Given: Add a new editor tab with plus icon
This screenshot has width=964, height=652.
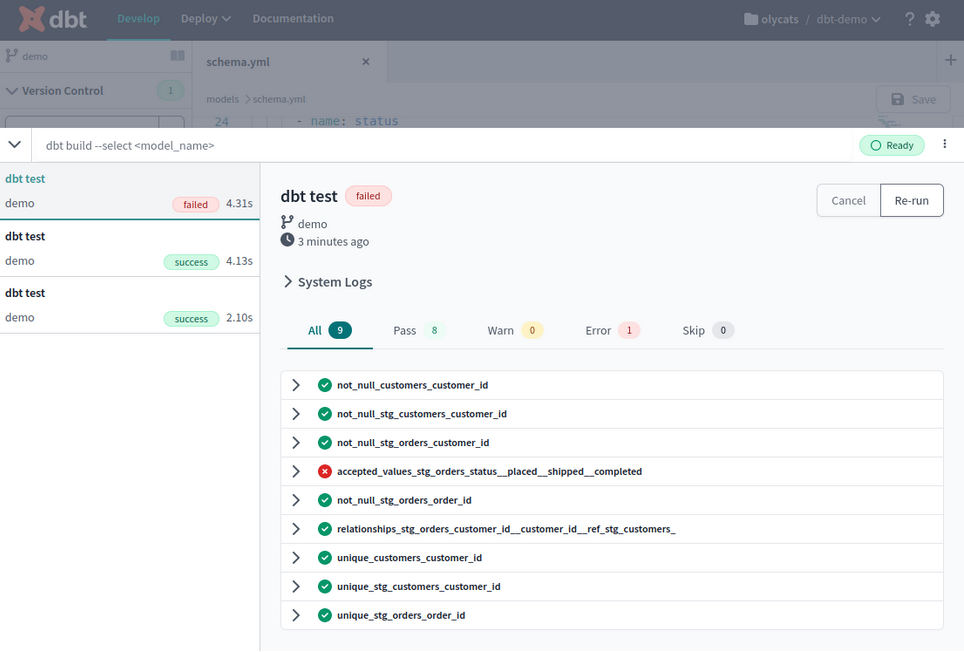Looking at the screenshot, I should pos(950,60).
